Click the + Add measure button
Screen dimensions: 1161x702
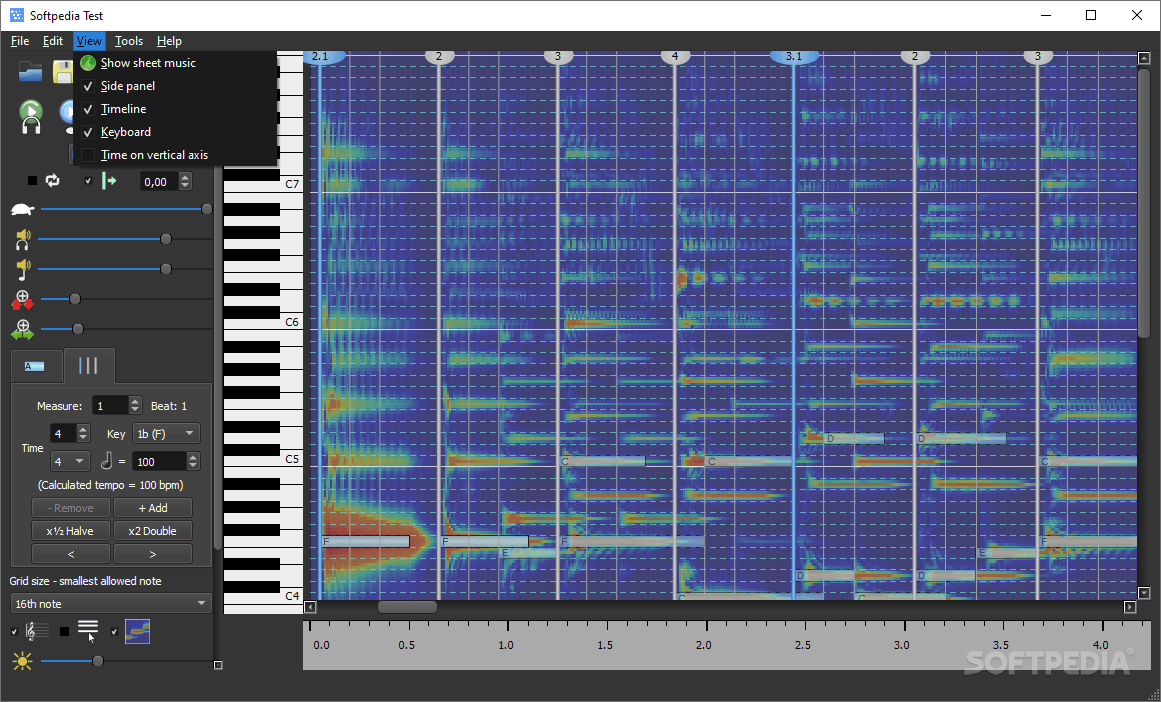click(152, 508)
